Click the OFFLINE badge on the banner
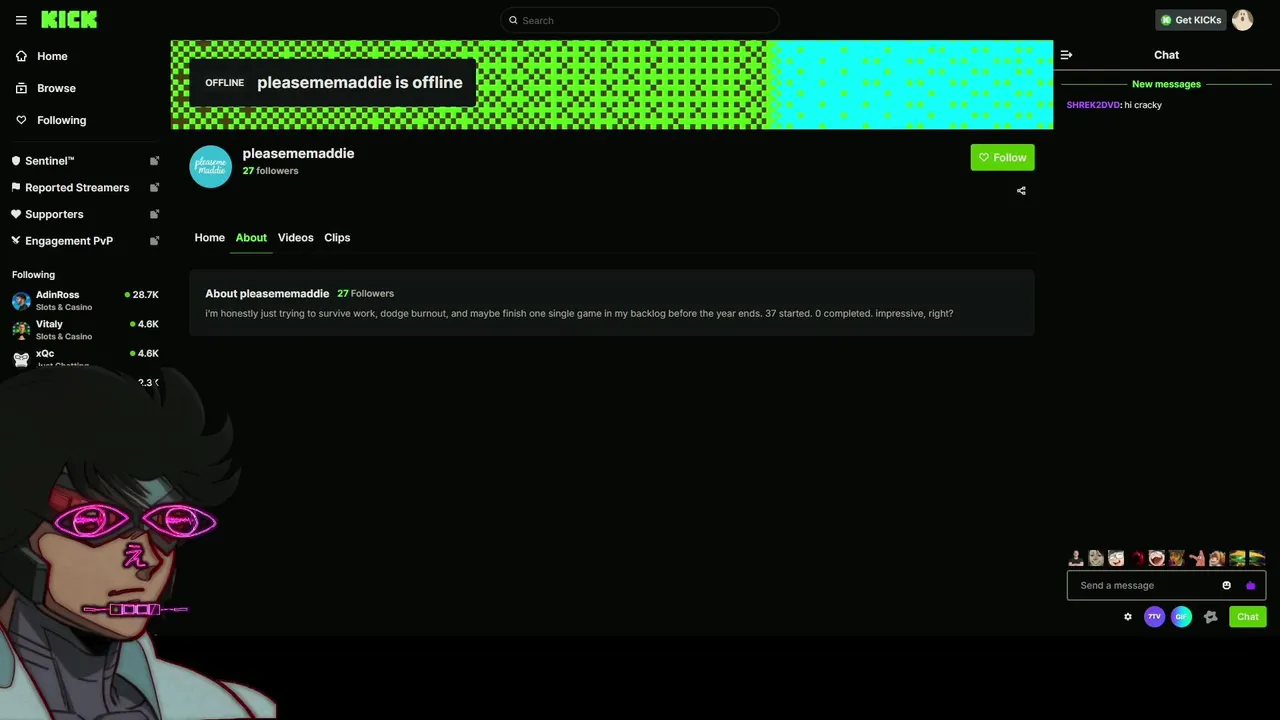This screenshot has height=720, width=1280. click(224, 83)
